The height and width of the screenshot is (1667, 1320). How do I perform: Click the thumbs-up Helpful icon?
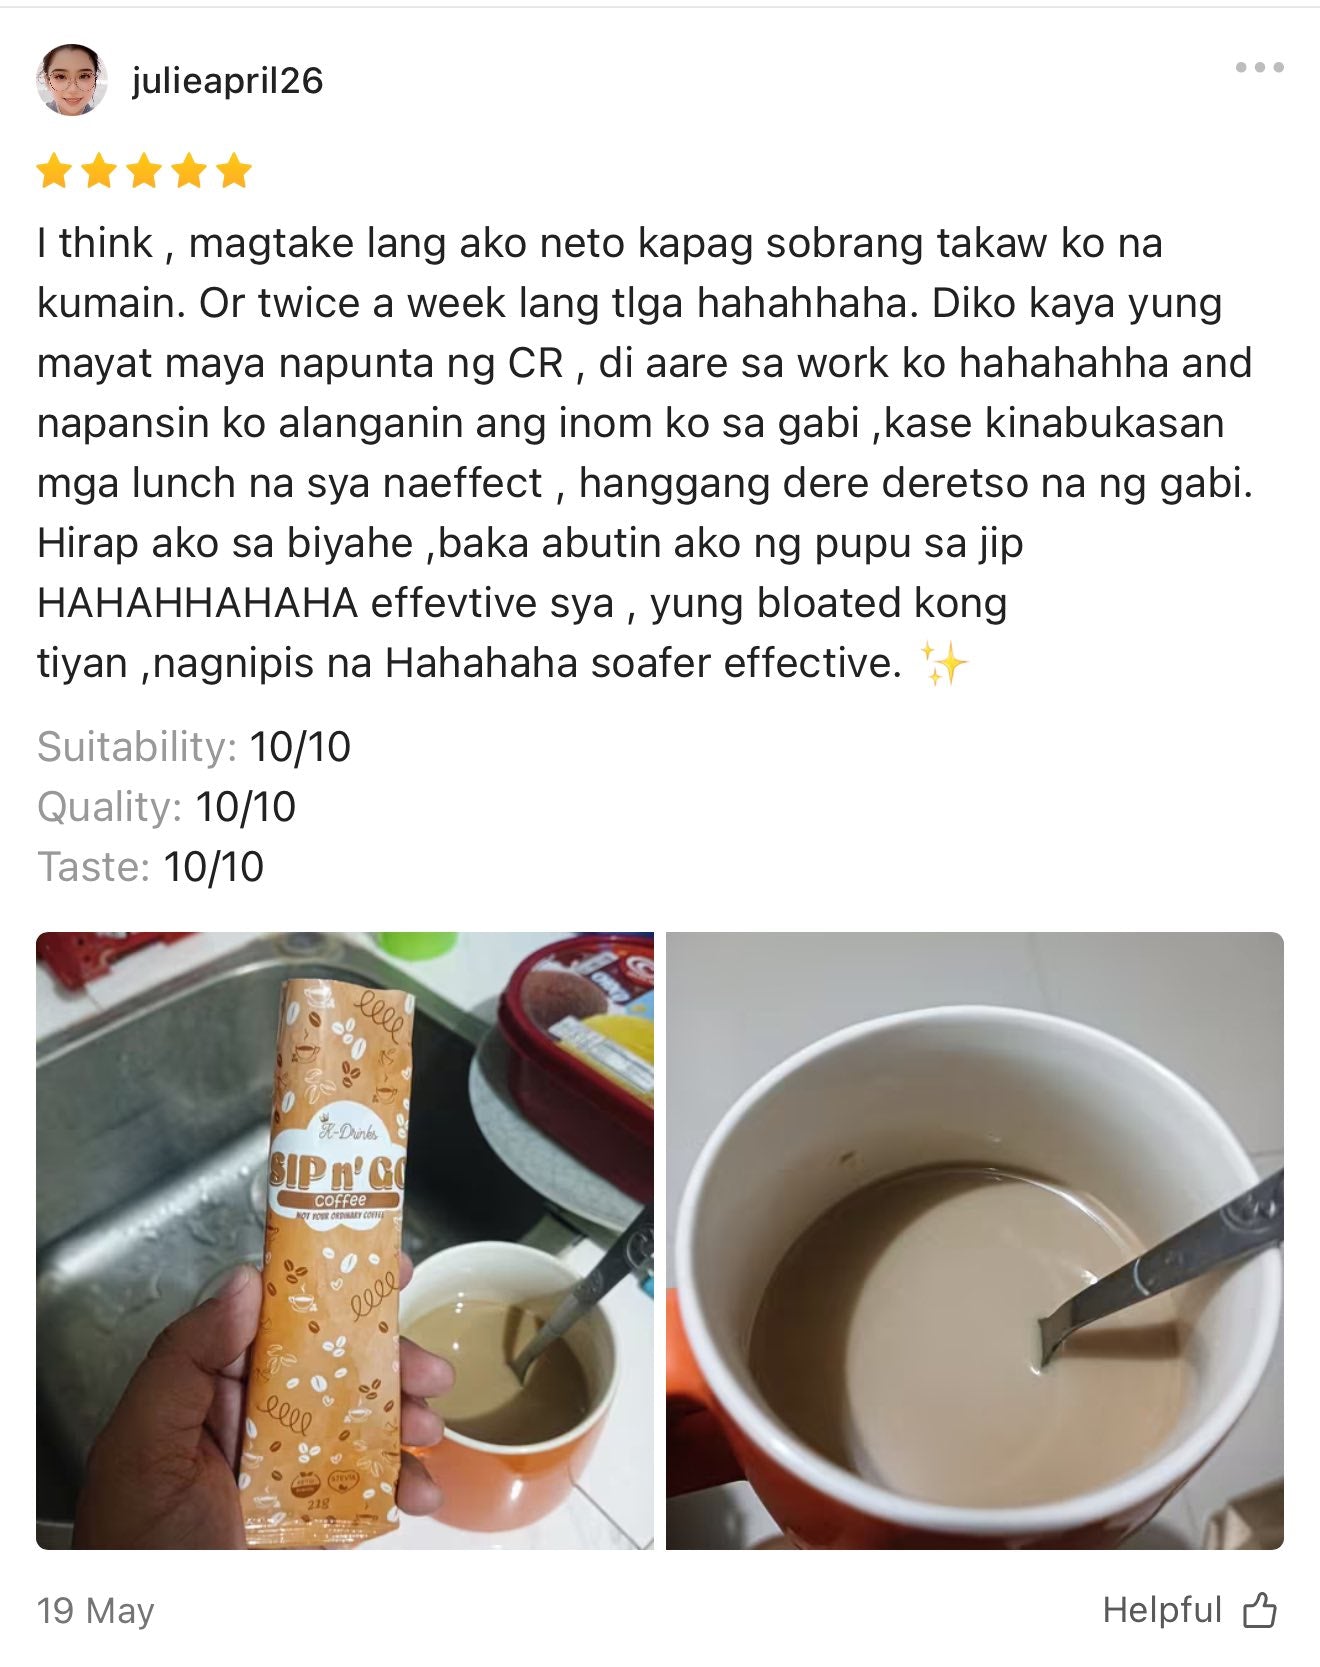(x=1260, y=1611)
